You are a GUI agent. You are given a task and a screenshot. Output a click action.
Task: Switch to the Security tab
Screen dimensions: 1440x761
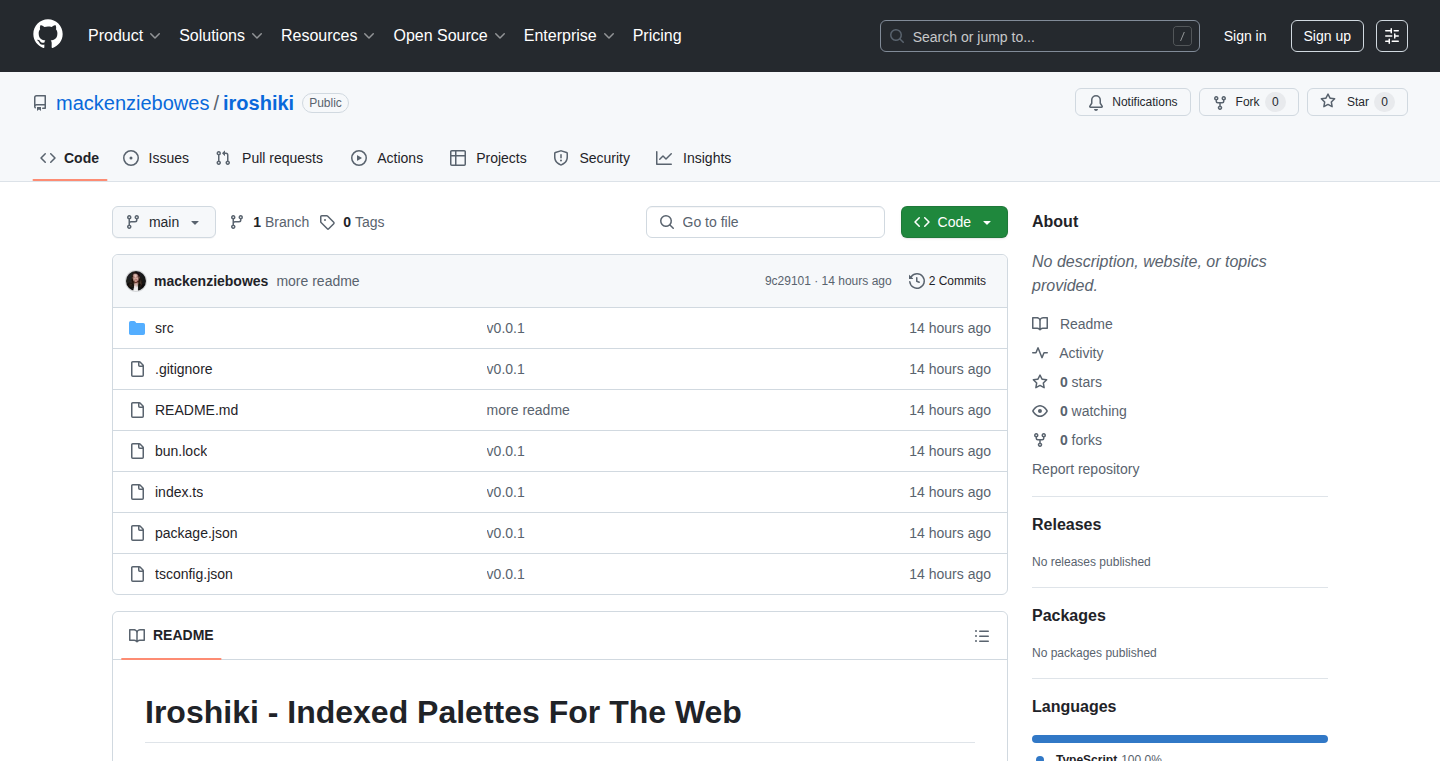tap(592, 158)
